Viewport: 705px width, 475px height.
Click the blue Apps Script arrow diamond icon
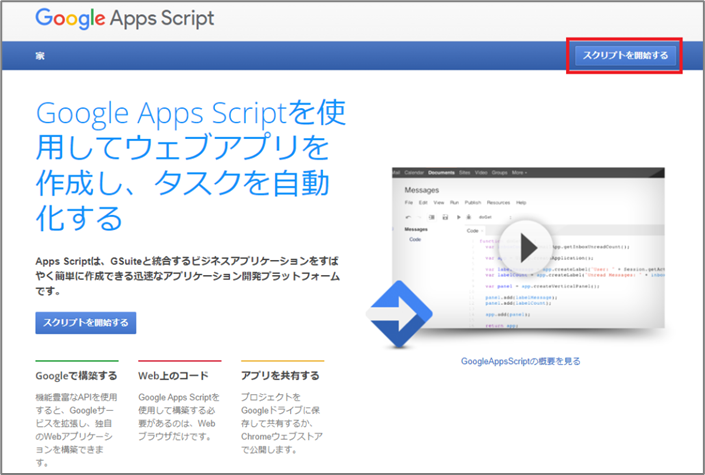[399, 314]
